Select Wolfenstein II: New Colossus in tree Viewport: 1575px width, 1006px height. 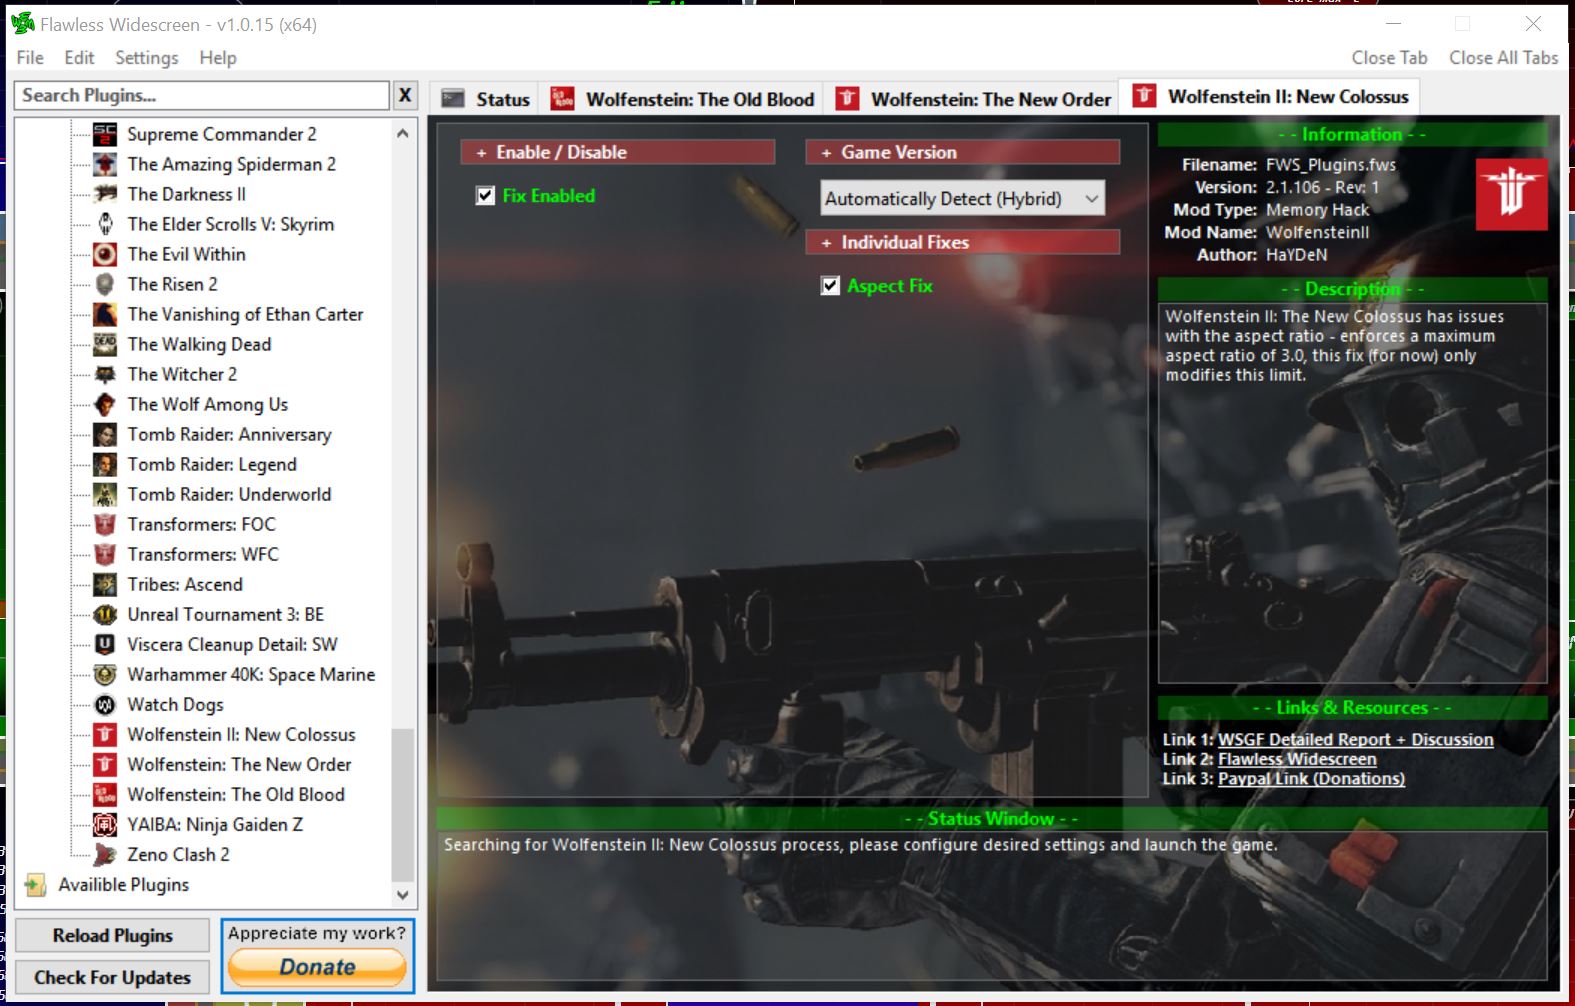[x=241, y=734]
